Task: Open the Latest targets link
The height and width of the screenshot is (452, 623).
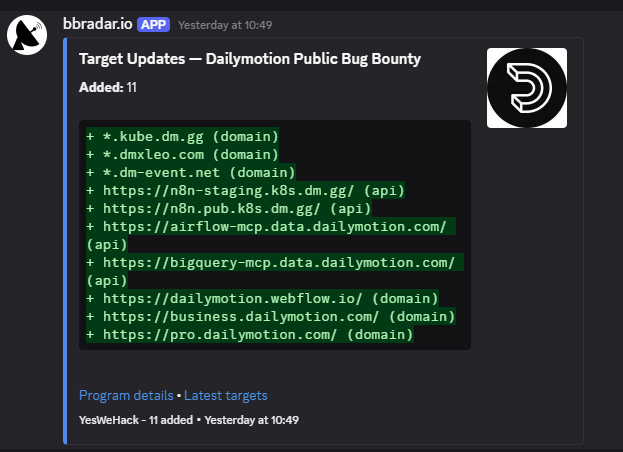Action: point(226,395)
